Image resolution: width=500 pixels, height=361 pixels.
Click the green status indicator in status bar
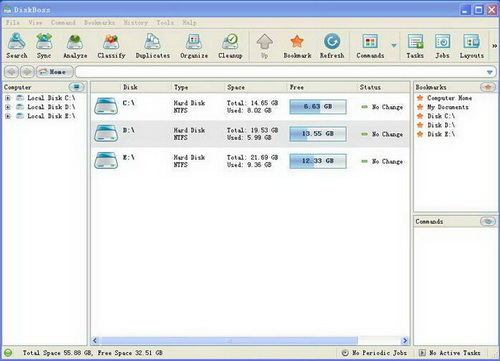tap(8, 353)
